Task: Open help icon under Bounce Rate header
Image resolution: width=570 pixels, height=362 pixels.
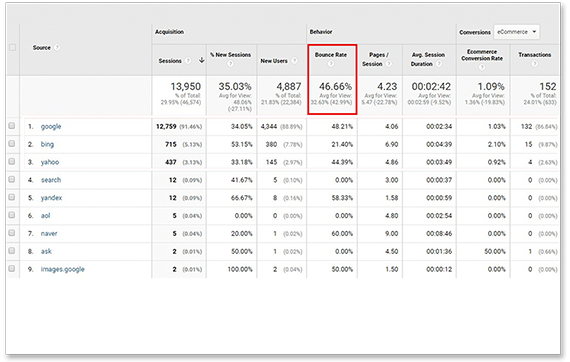Action: click(x=331, y=64)
